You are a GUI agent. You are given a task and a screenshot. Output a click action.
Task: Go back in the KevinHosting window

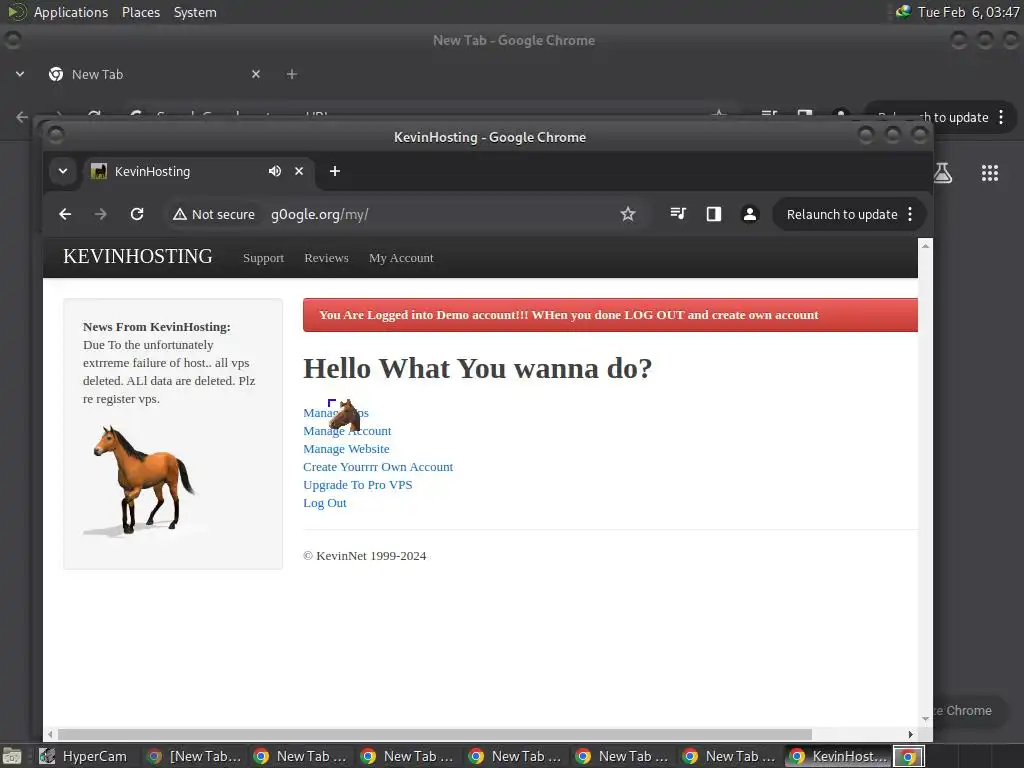pyautogui.click(x=65, y=214)
